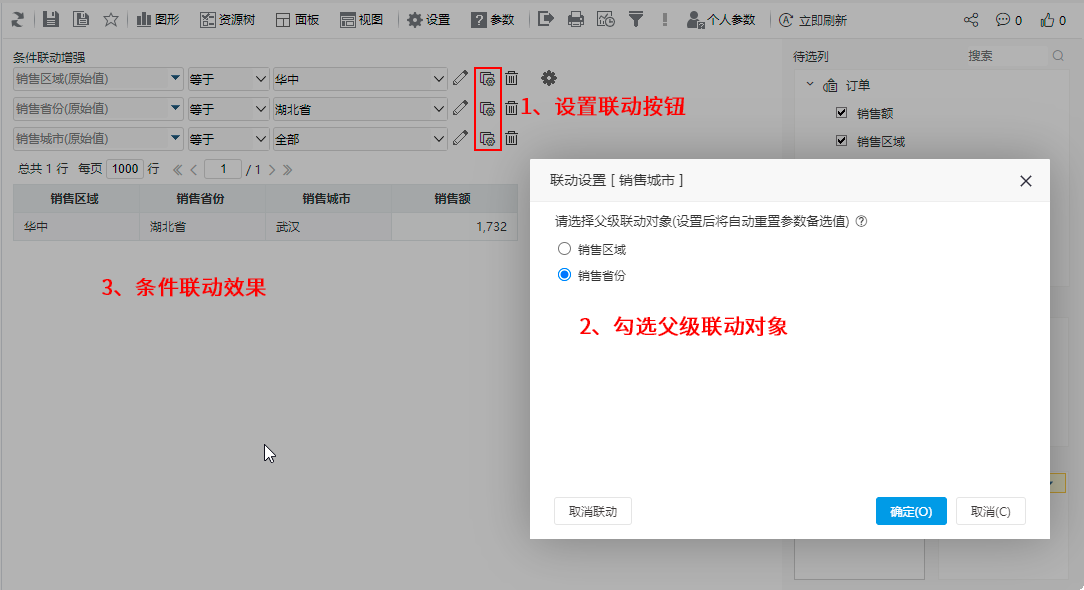This screenshot has width=1084, height=590.
Task: Delete the 销售区域 condition with trash icon
Action: click(x=512, y=78)
